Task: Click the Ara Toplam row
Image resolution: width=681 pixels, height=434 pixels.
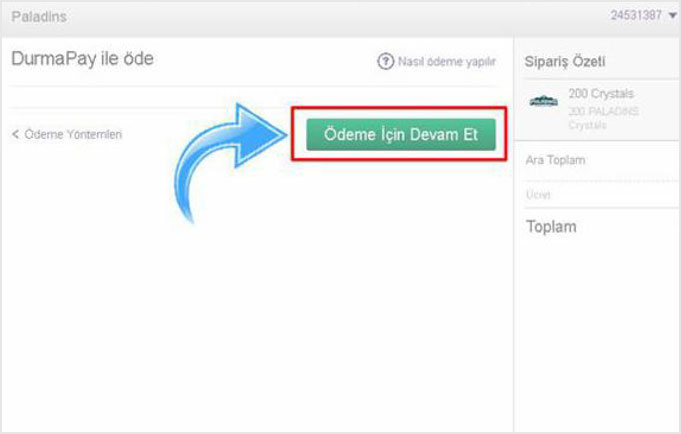Action: [x=555, y=160]
